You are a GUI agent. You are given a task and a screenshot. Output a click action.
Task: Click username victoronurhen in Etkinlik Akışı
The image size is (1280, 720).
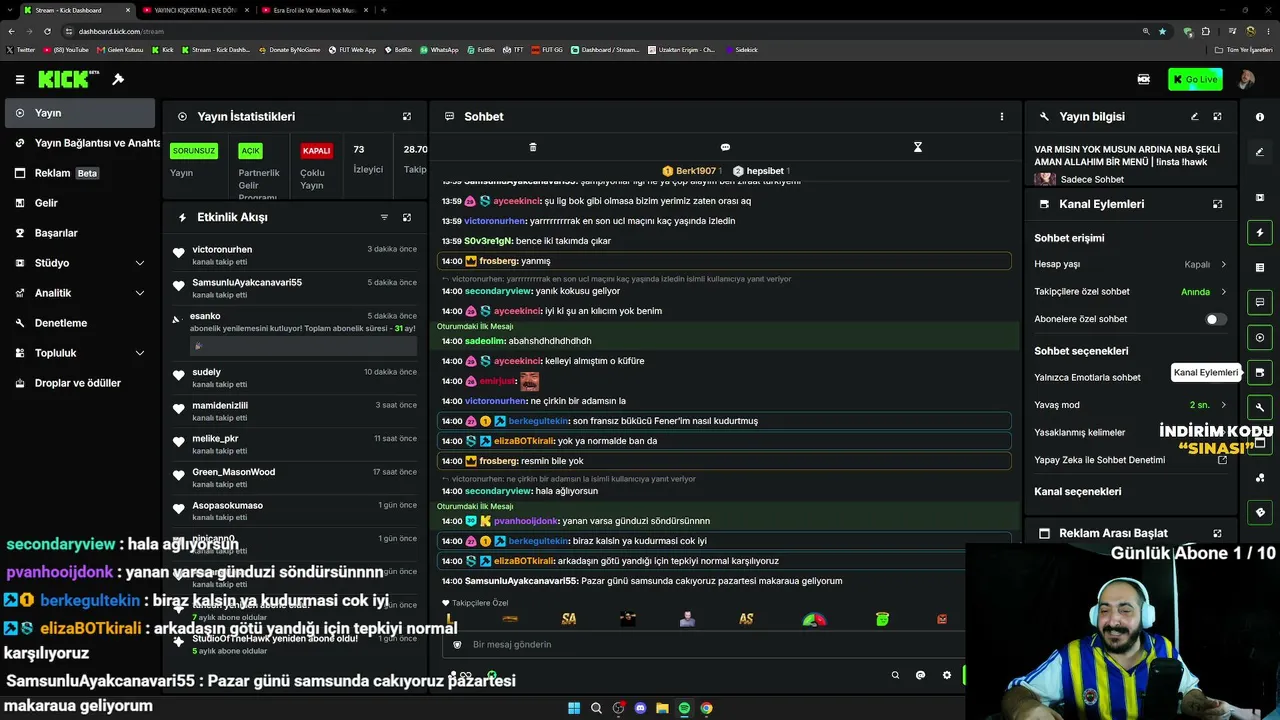(222, 249)
